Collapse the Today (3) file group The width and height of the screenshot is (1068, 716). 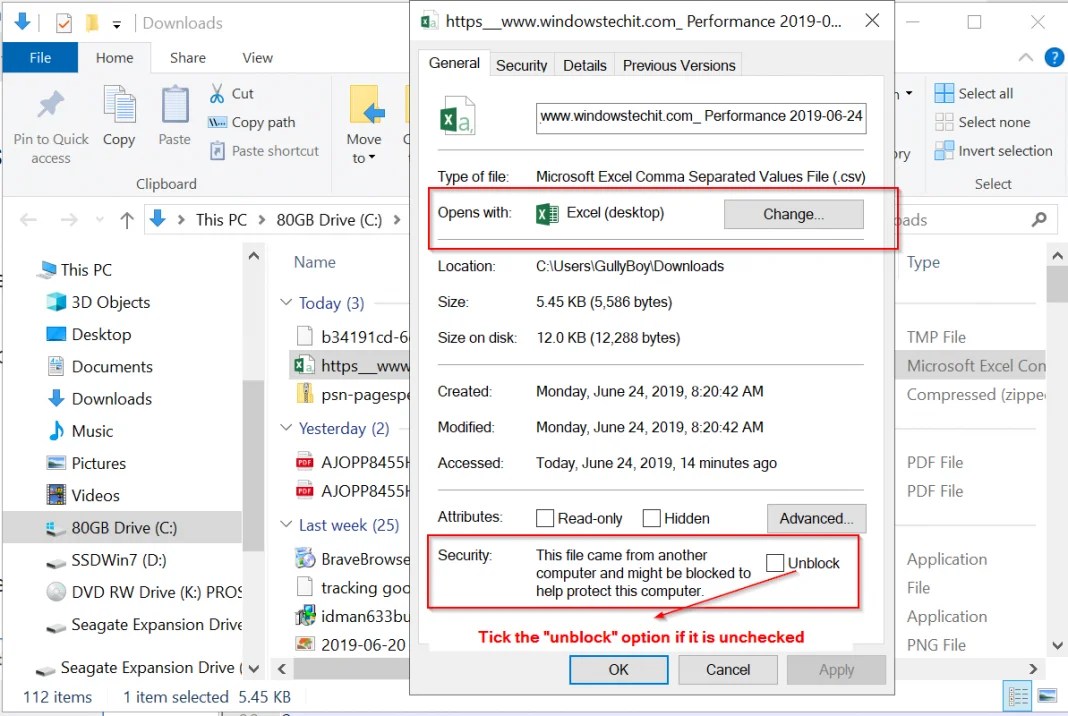pyautogui.click(x=287, y=302)
